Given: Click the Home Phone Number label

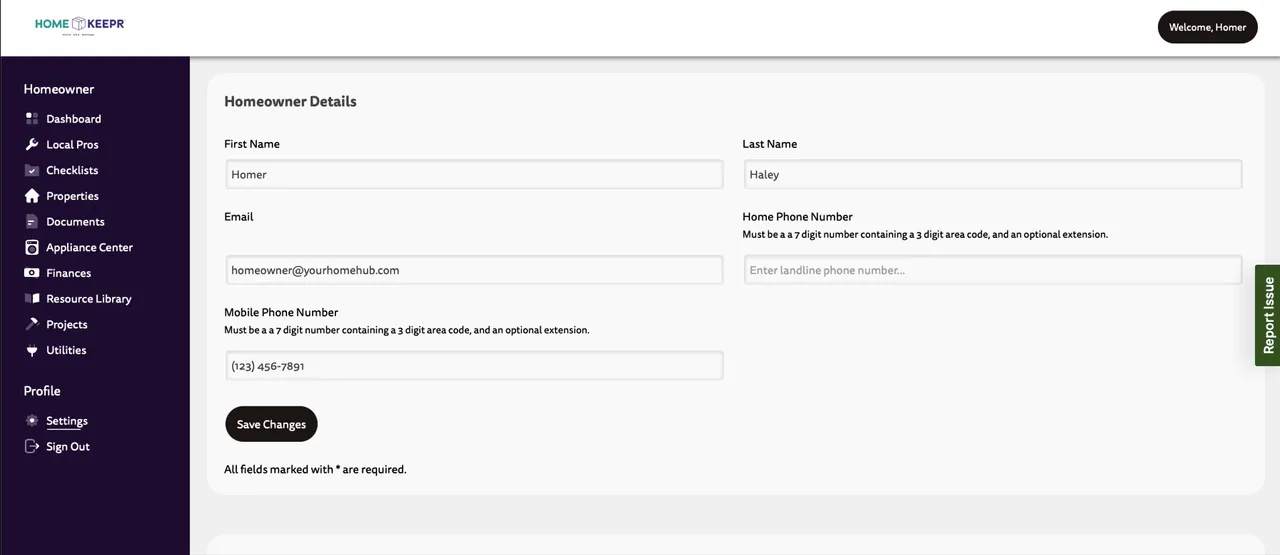Looking at the screenshot, I should click(797, 216).
